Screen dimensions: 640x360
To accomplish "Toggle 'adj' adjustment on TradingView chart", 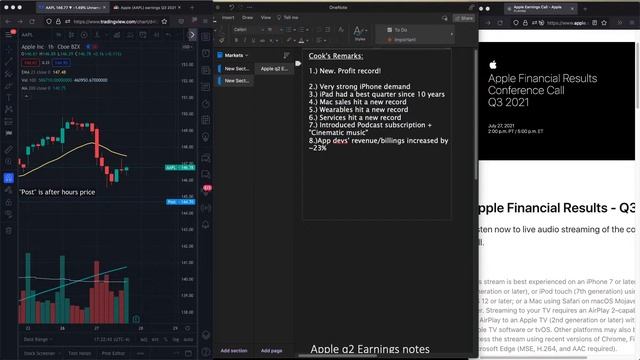I will pos(144,339).
